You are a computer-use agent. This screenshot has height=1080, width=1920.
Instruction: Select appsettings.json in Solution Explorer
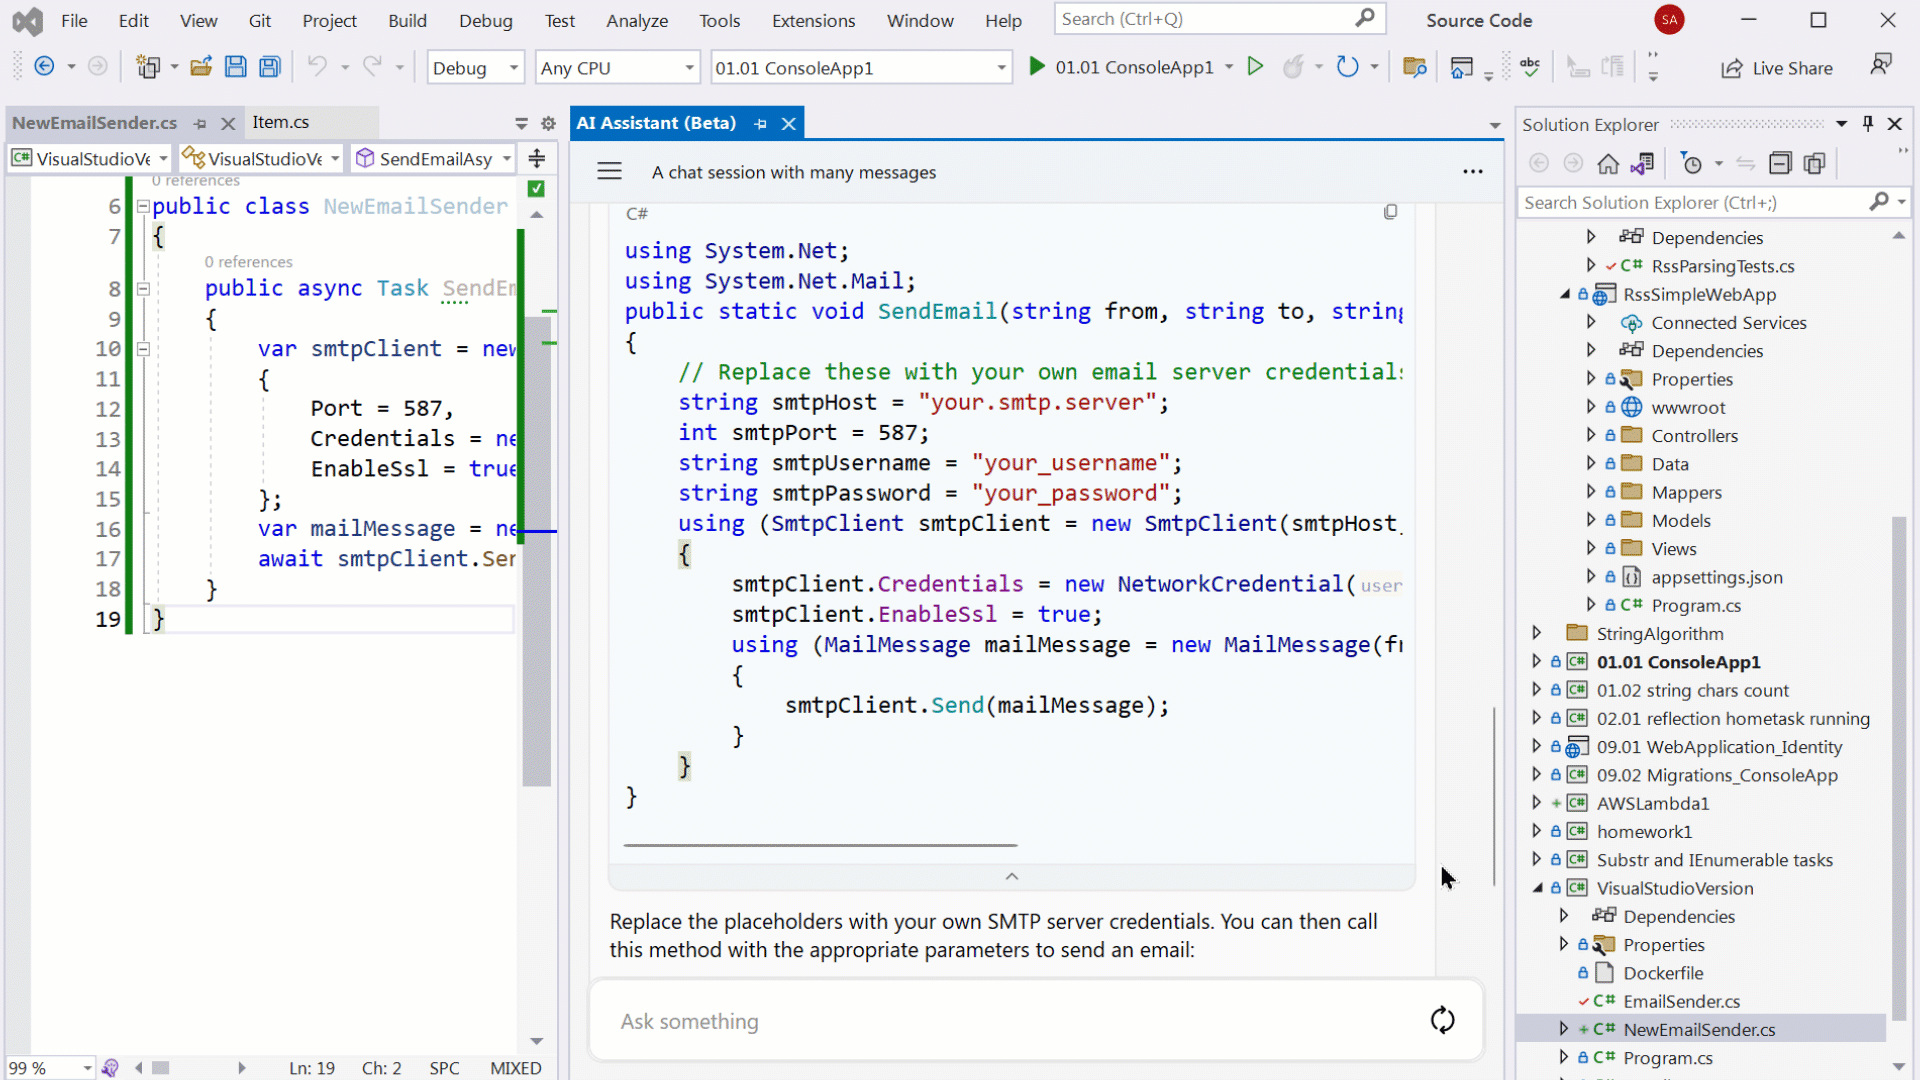[x=1716, y=577]
